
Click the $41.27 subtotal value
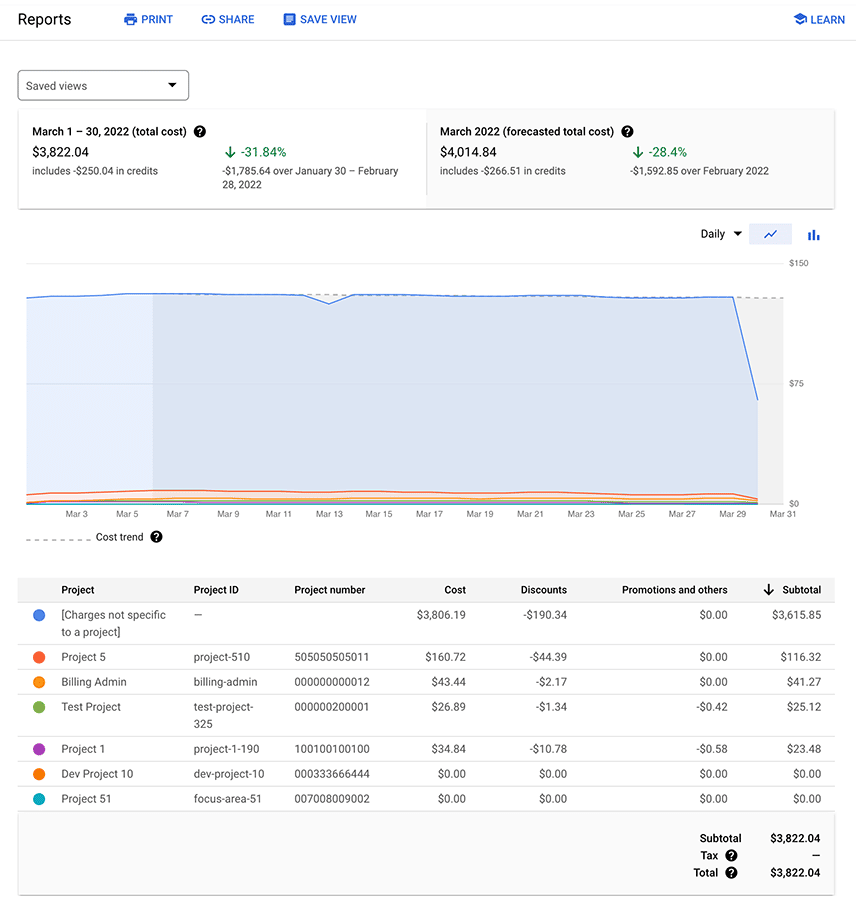pos(804,682)
